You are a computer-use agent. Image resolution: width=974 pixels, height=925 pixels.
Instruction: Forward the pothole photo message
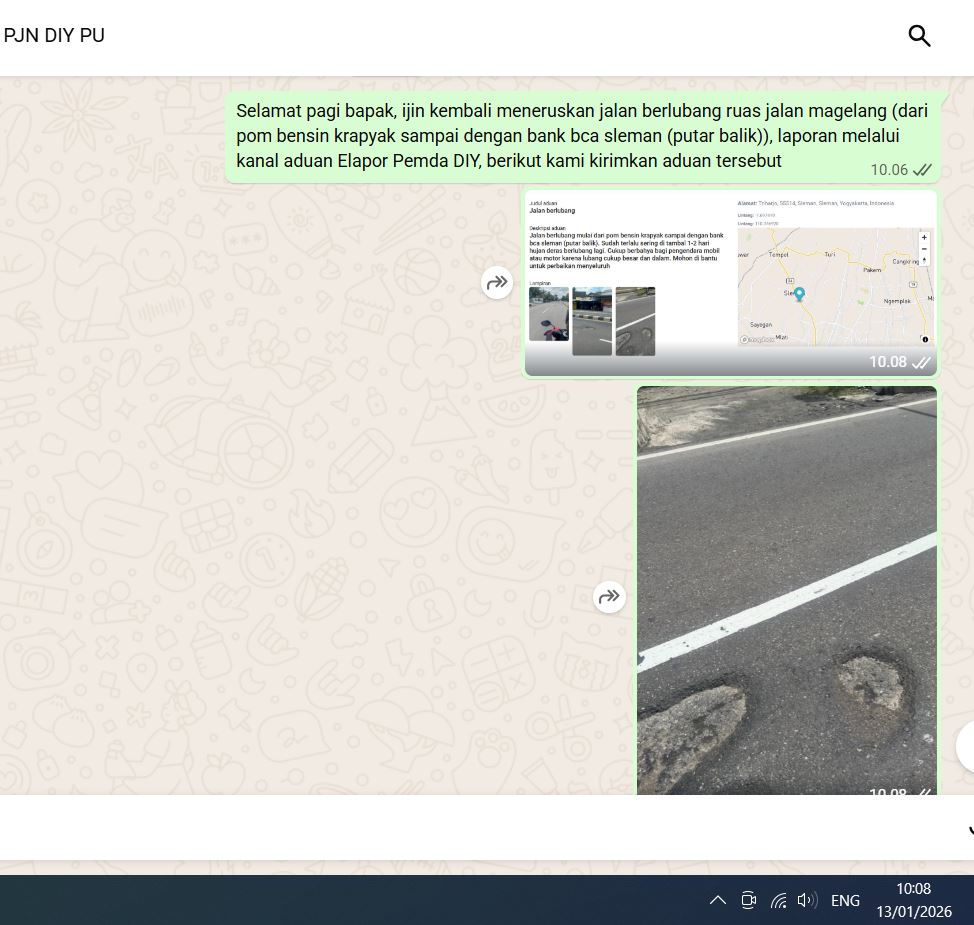point(609,597)
